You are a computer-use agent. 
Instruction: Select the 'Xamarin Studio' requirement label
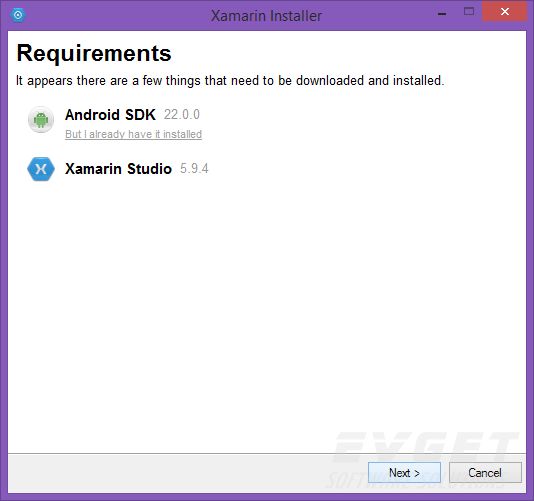click(118, 169)
